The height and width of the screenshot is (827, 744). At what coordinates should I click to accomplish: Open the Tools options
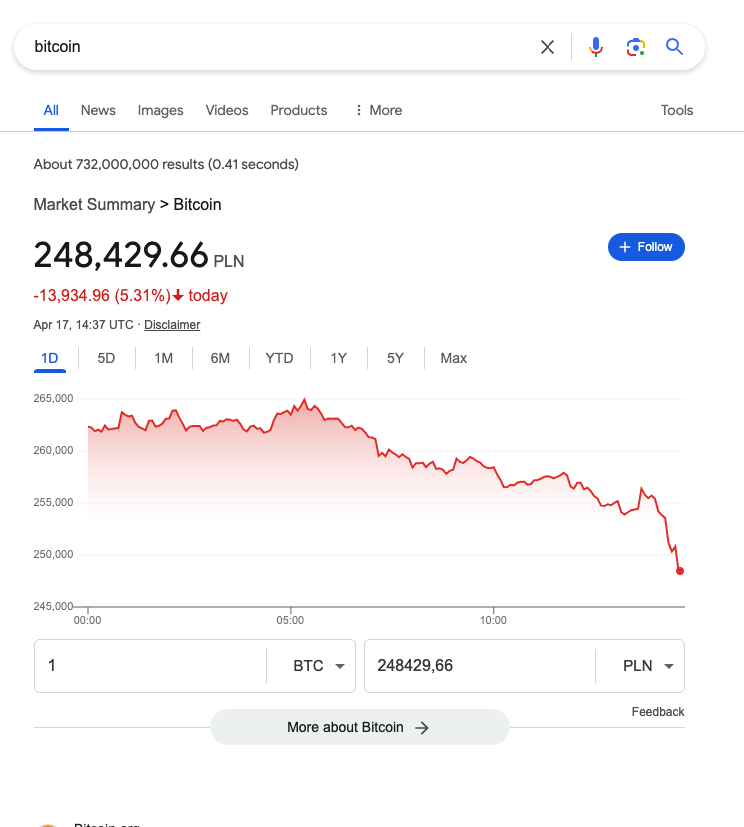pos(677,110)
